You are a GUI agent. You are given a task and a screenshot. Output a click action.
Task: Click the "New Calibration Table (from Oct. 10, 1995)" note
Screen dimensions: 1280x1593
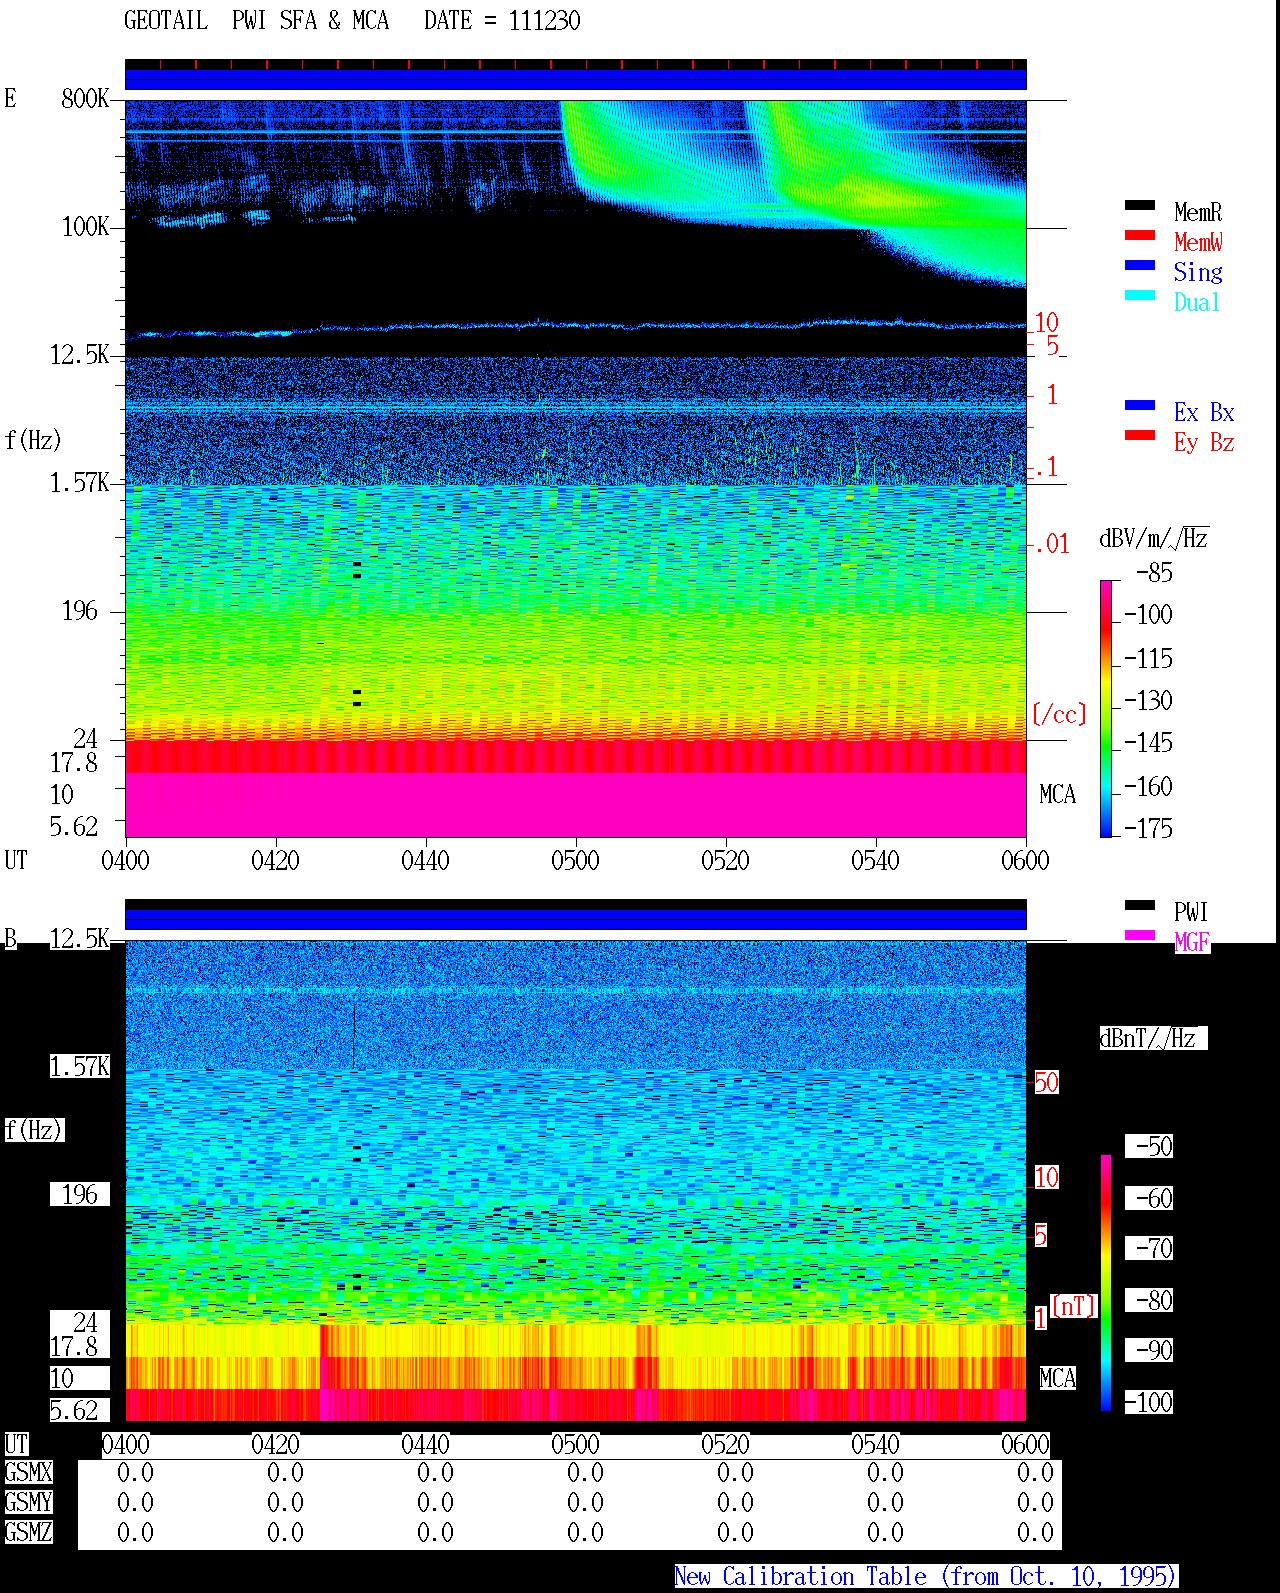click(925, 1576)
